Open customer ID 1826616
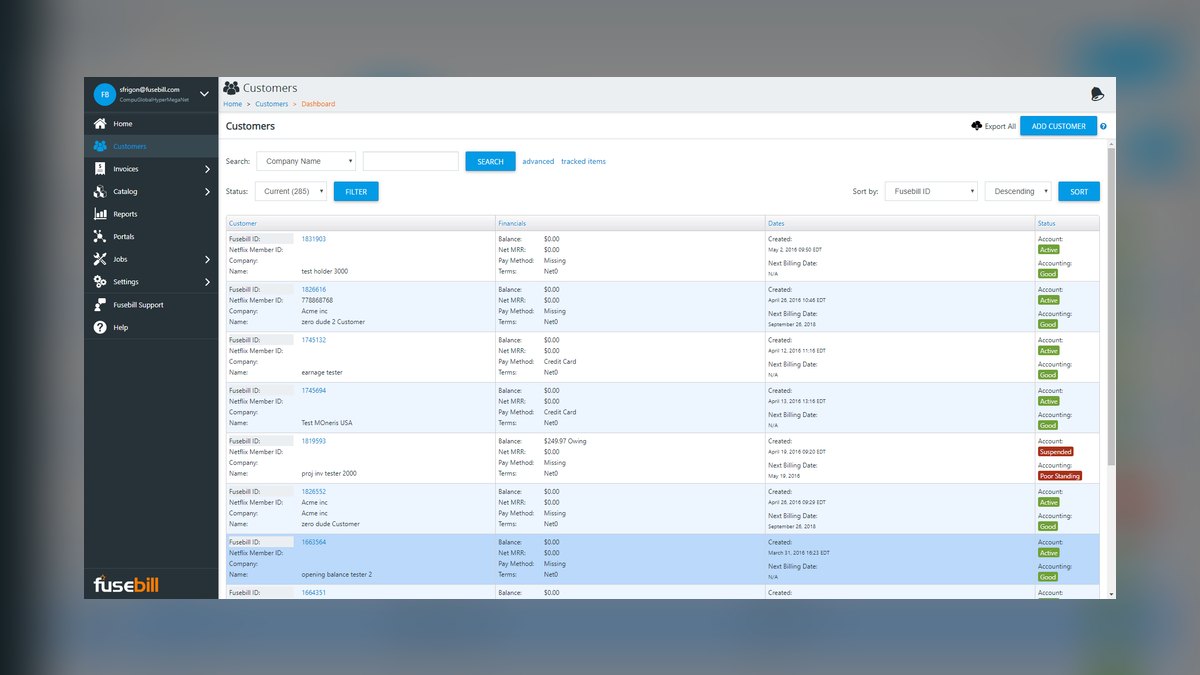Viewport: 1200px width, 675px height. pos(313,289)
